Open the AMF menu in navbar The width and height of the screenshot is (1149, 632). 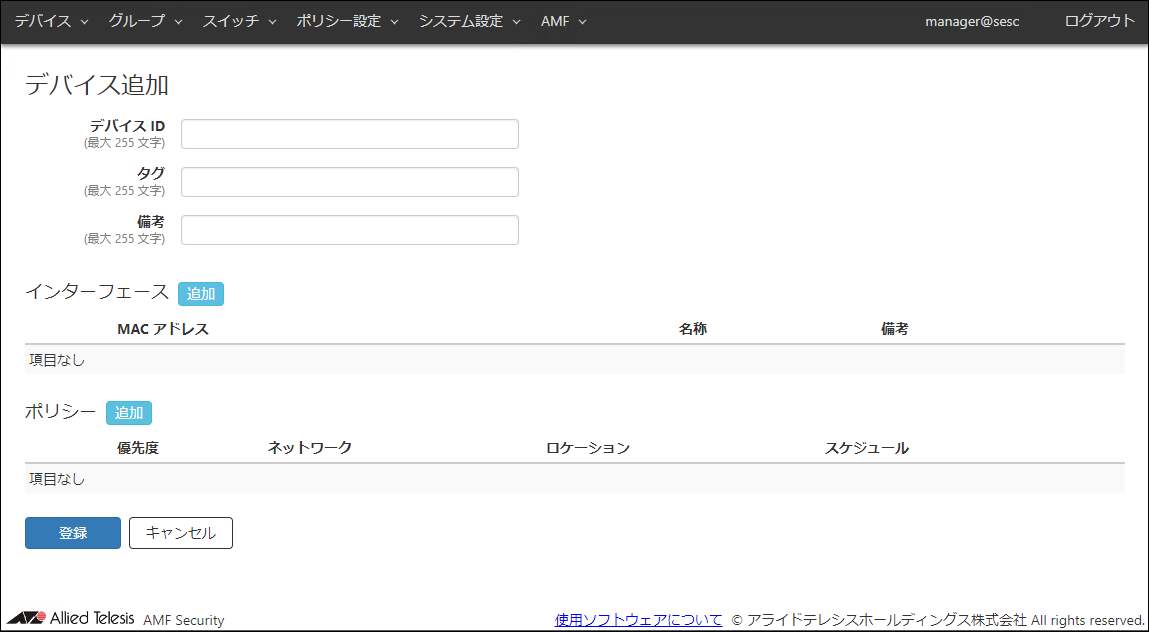pyautogui.click(x=563, y=21)
